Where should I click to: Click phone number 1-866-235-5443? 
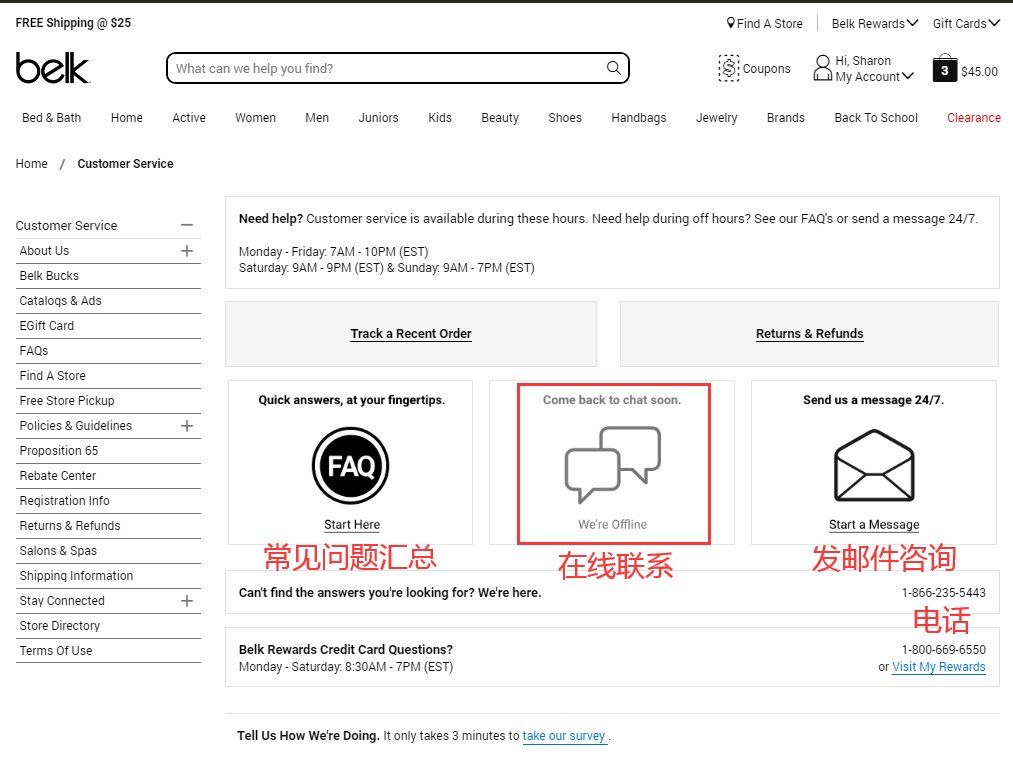click(944, 592)
